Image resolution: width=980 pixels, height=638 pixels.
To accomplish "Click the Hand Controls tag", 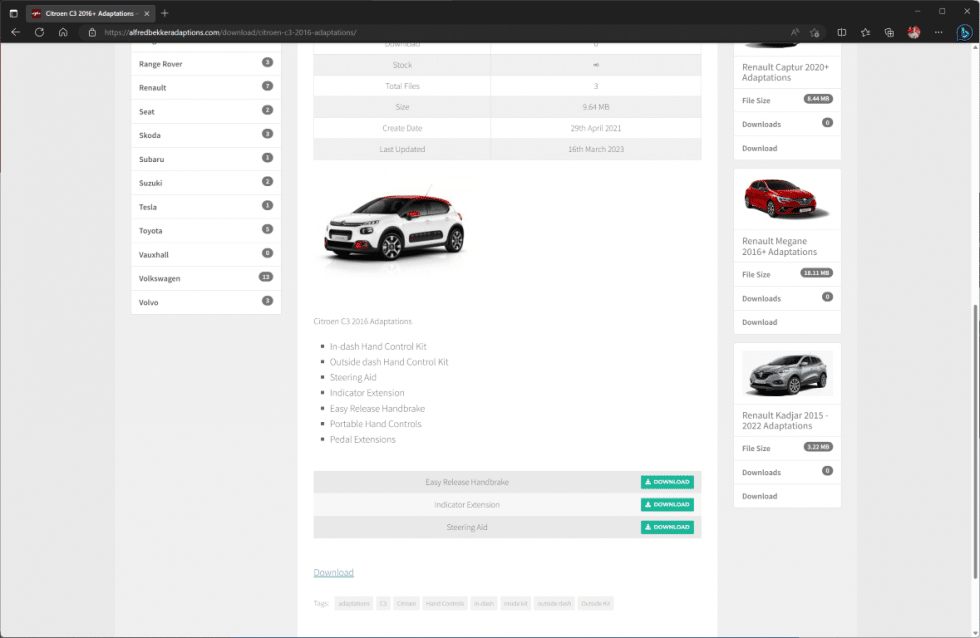I will pos(444,603).
